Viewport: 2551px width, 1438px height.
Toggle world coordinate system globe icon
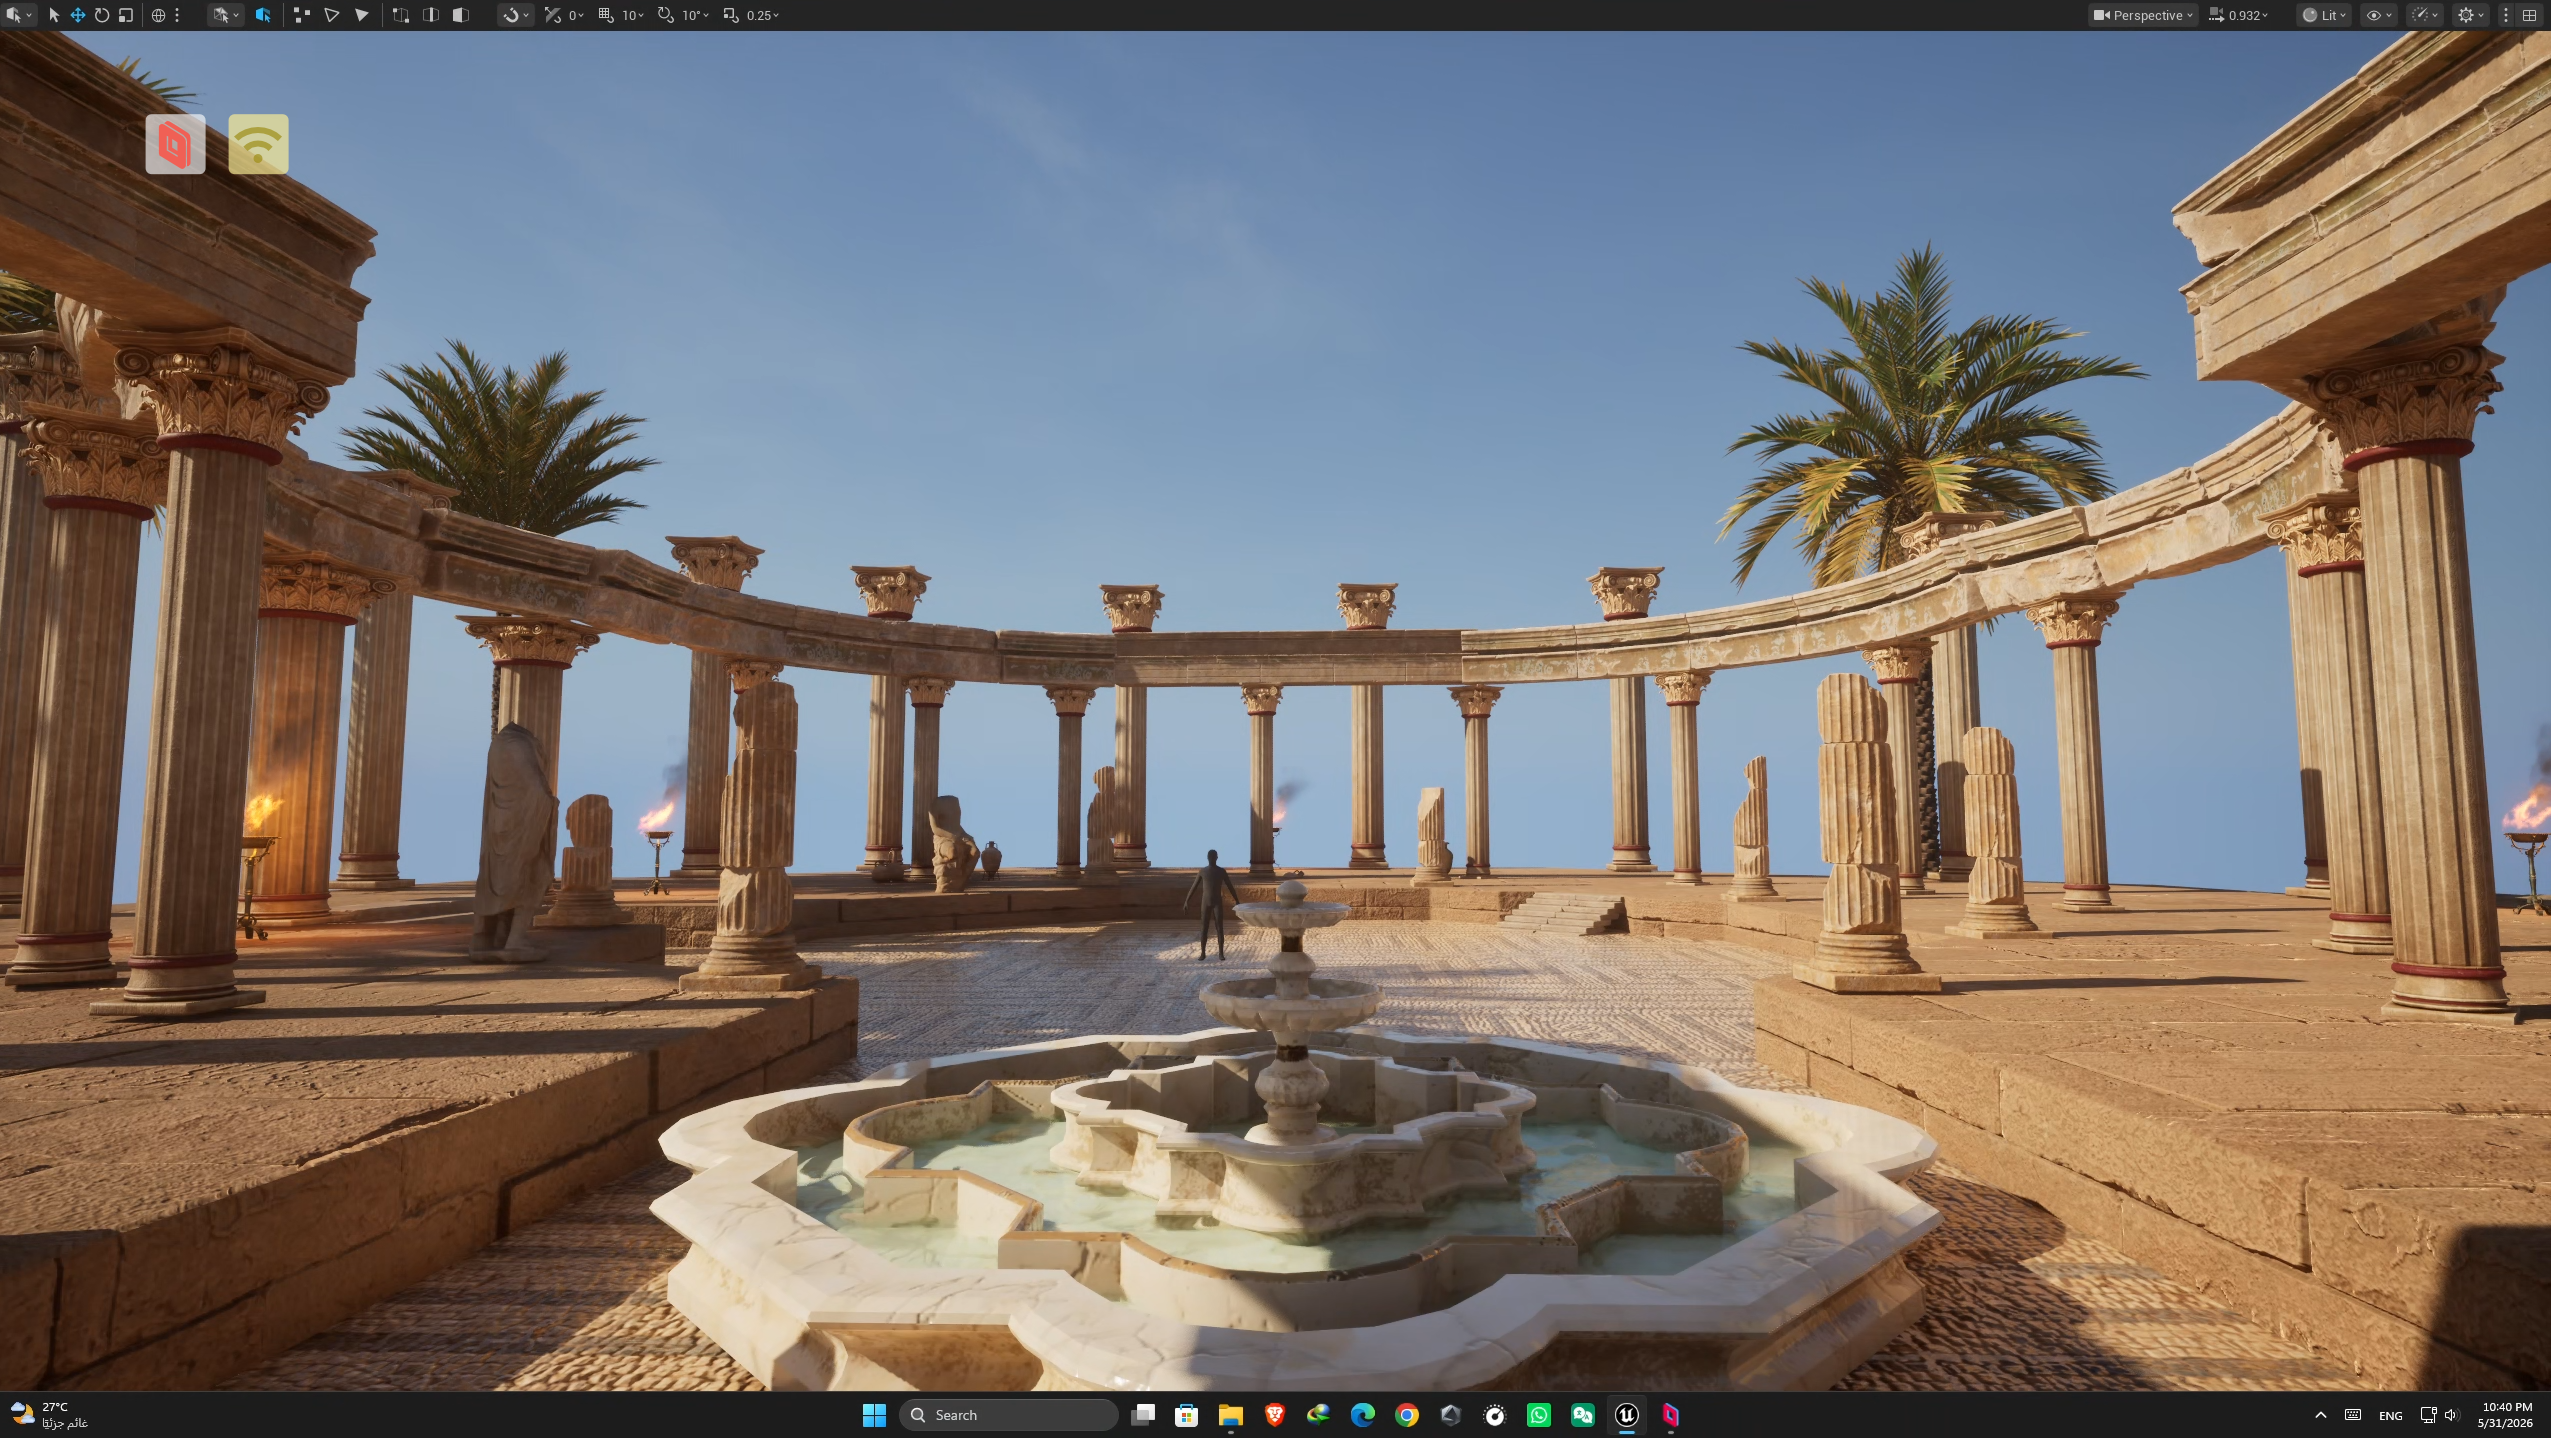158,15
